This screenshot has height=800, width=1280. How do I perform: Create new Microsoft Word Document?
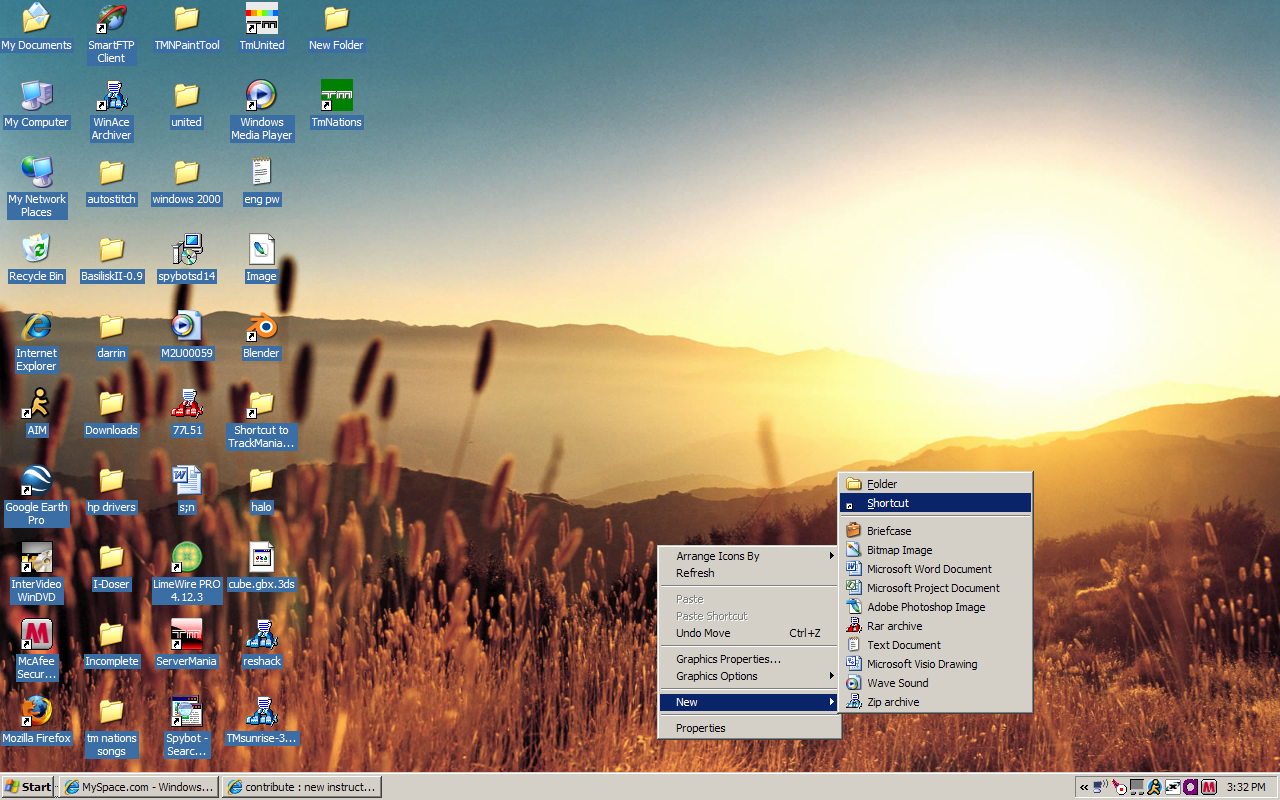coord(935,569)
